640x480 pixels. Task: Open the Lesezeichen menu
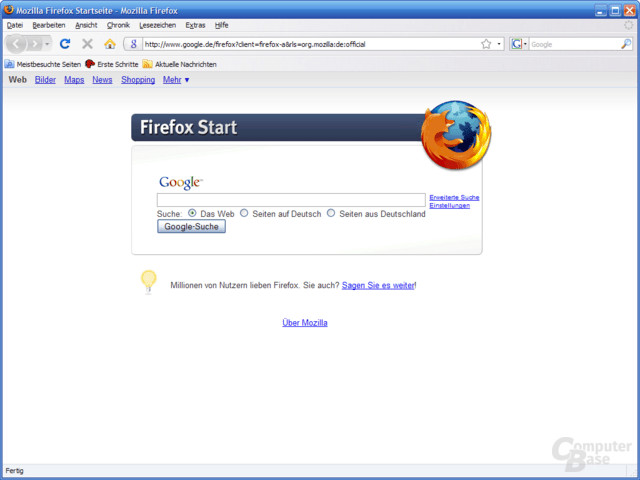click(x=158, y=25)
